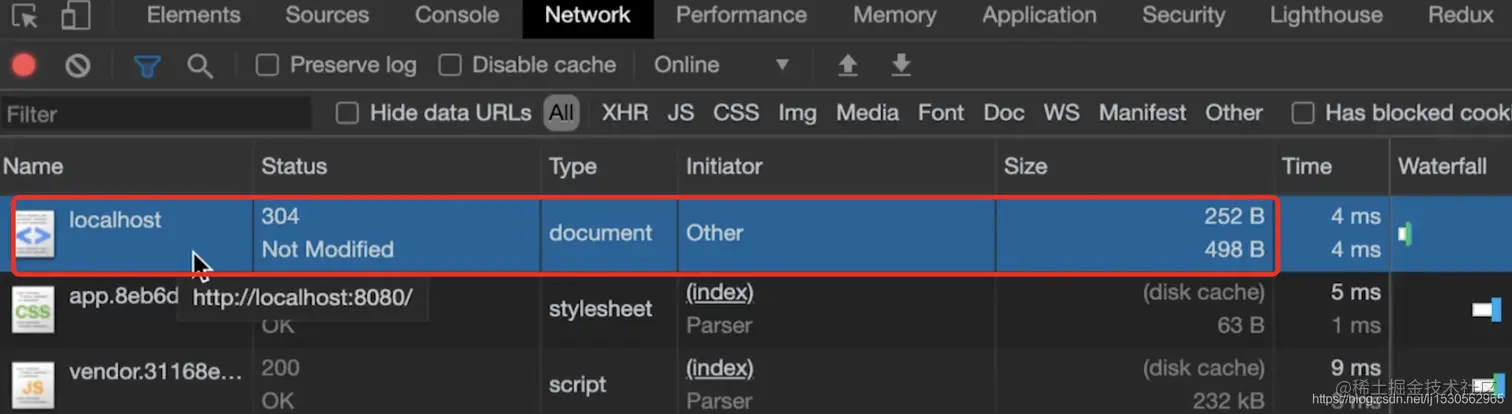This screenshot has height=414, width=1512.
Task: Open the (index) initiator link for stylesheet
Action: click(x=719, y=293)
